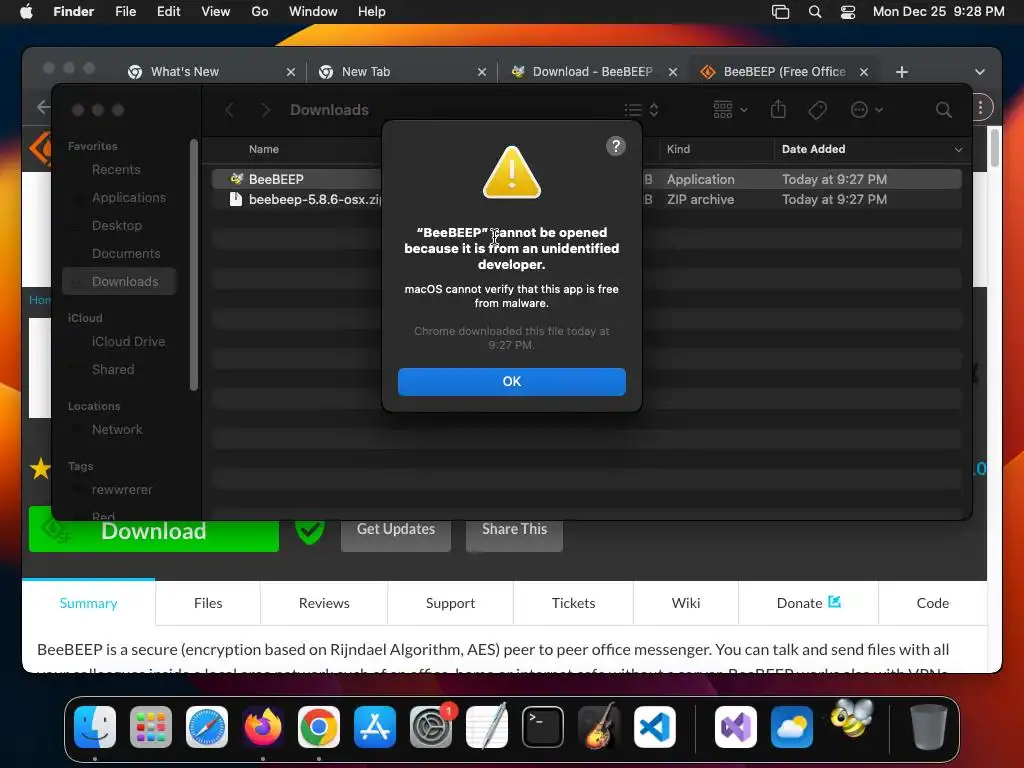Open Chrome's three-dot menu
This screenshot has height=768, width=1024.
(x=981, y=108)
